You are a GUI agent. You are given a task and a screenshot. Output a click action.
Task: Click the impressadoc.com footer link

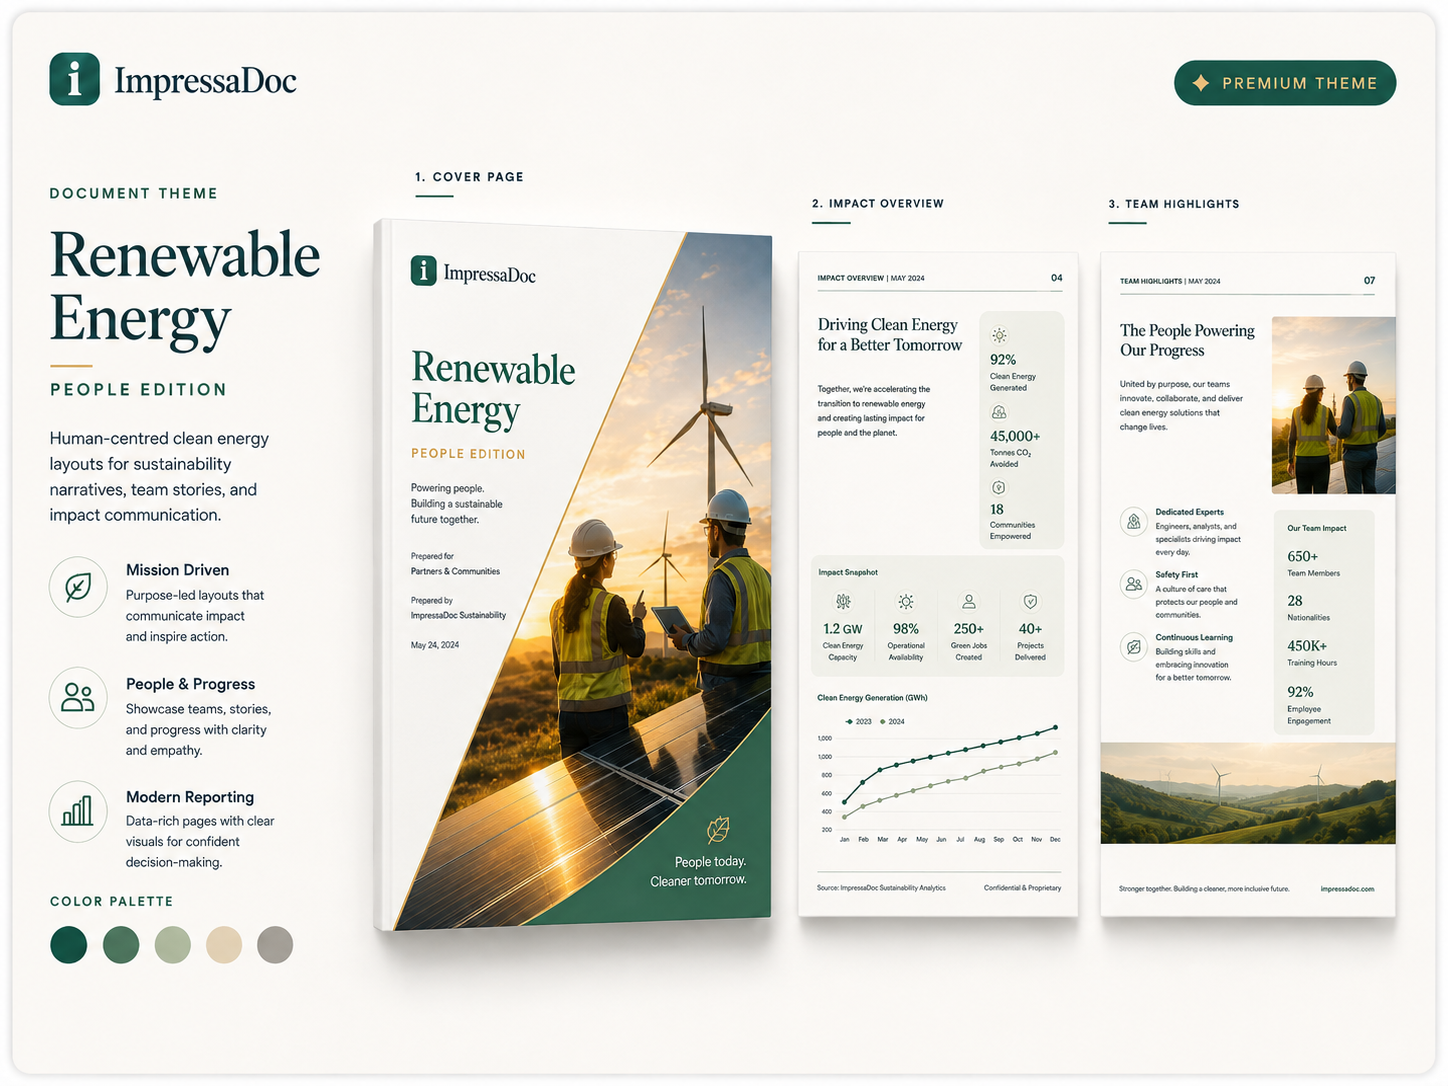1347,889
